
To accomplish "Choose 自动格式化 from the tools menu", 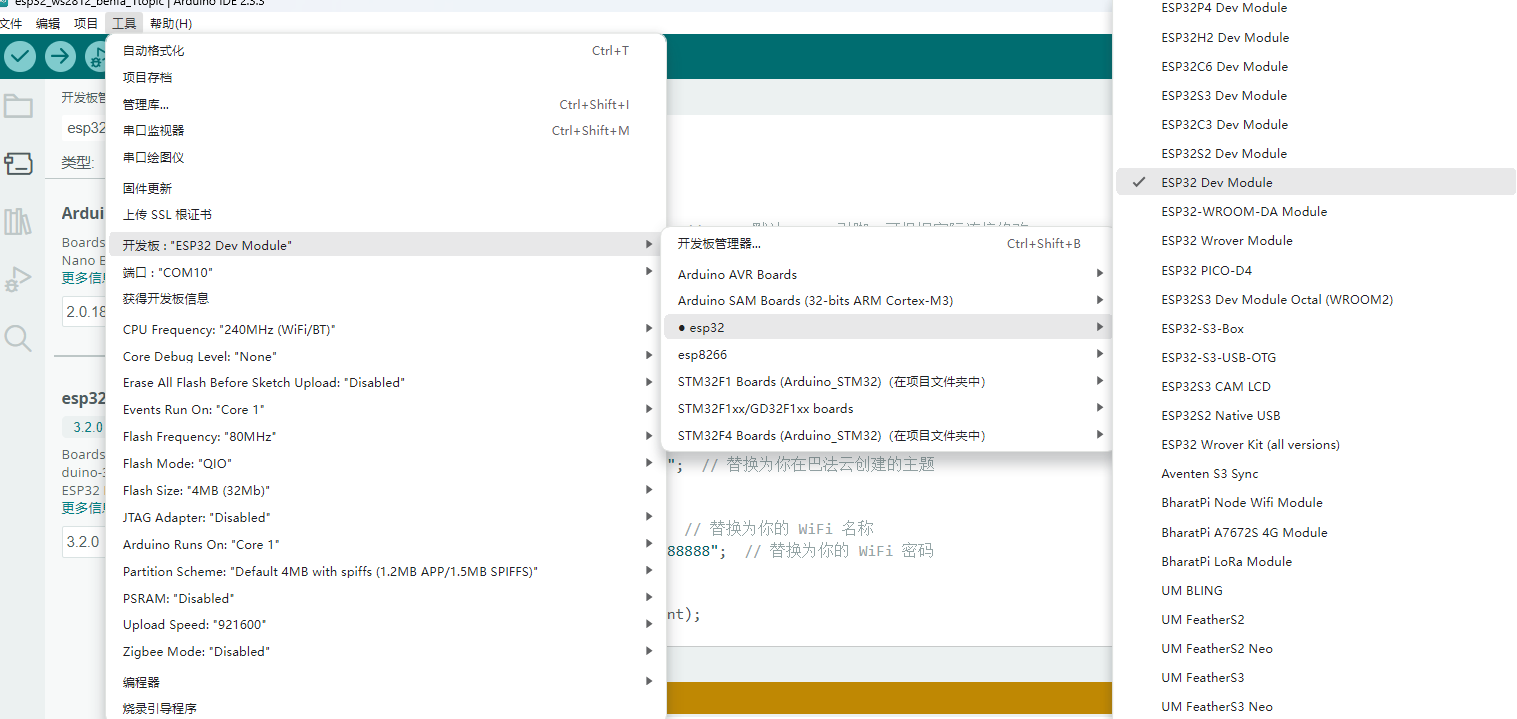I will [386, 50].
